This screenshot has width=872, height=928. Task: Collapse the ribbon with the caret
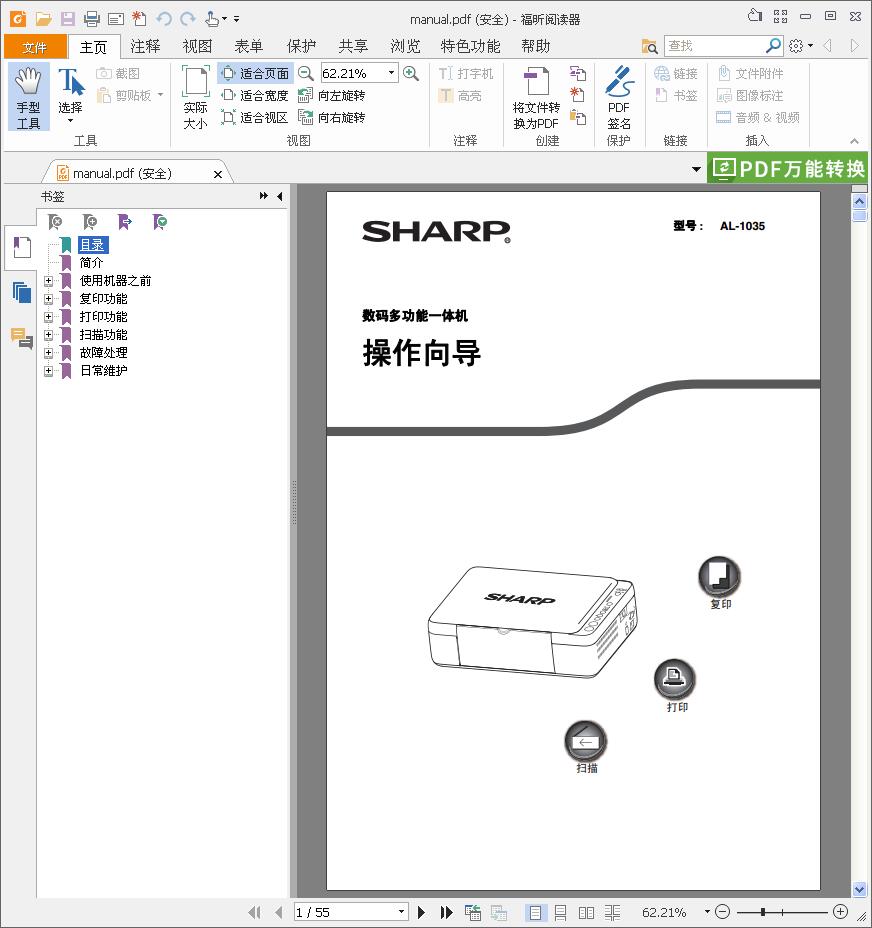(x=854, y=141)
